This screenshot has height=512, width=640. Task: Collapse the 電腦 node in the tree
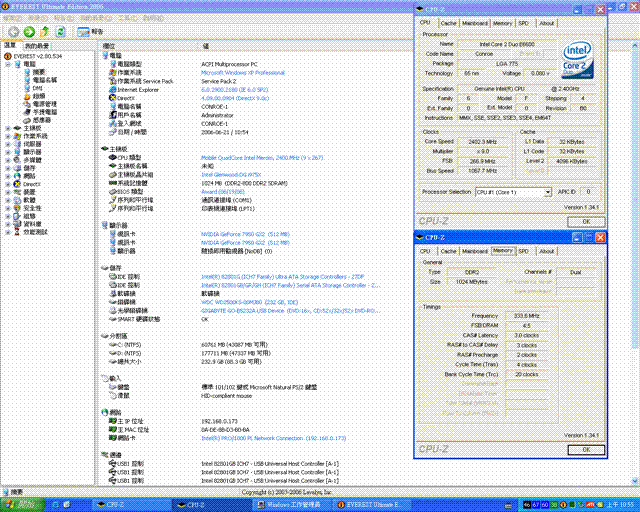pyautogui.click(x=8, y=64)
